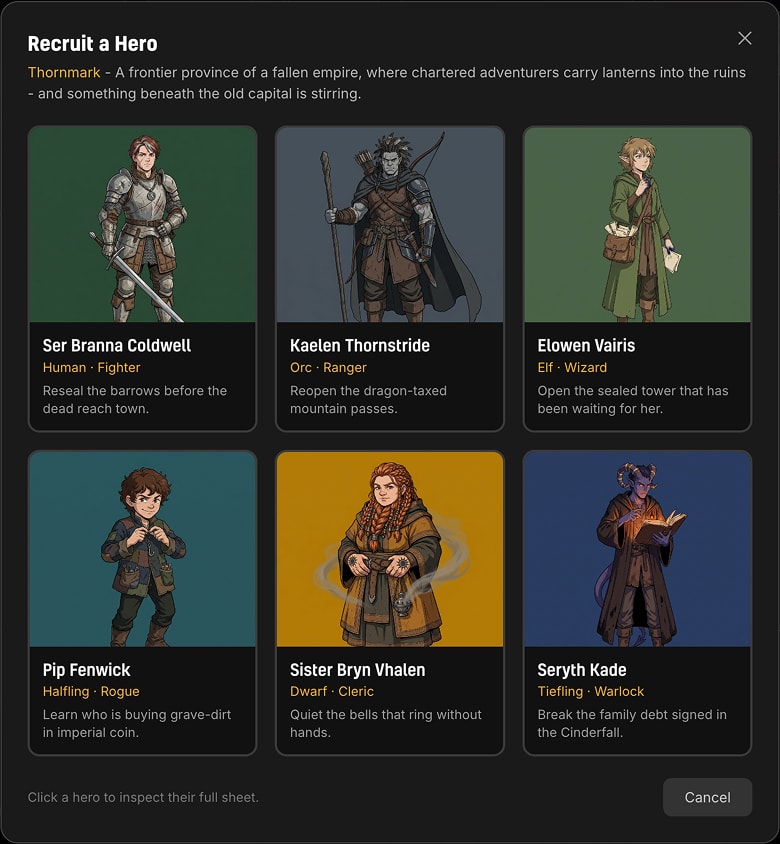Click 'Reopen the dragon-taxed mountain passes' text
The image size is (780, 844).
368,399
